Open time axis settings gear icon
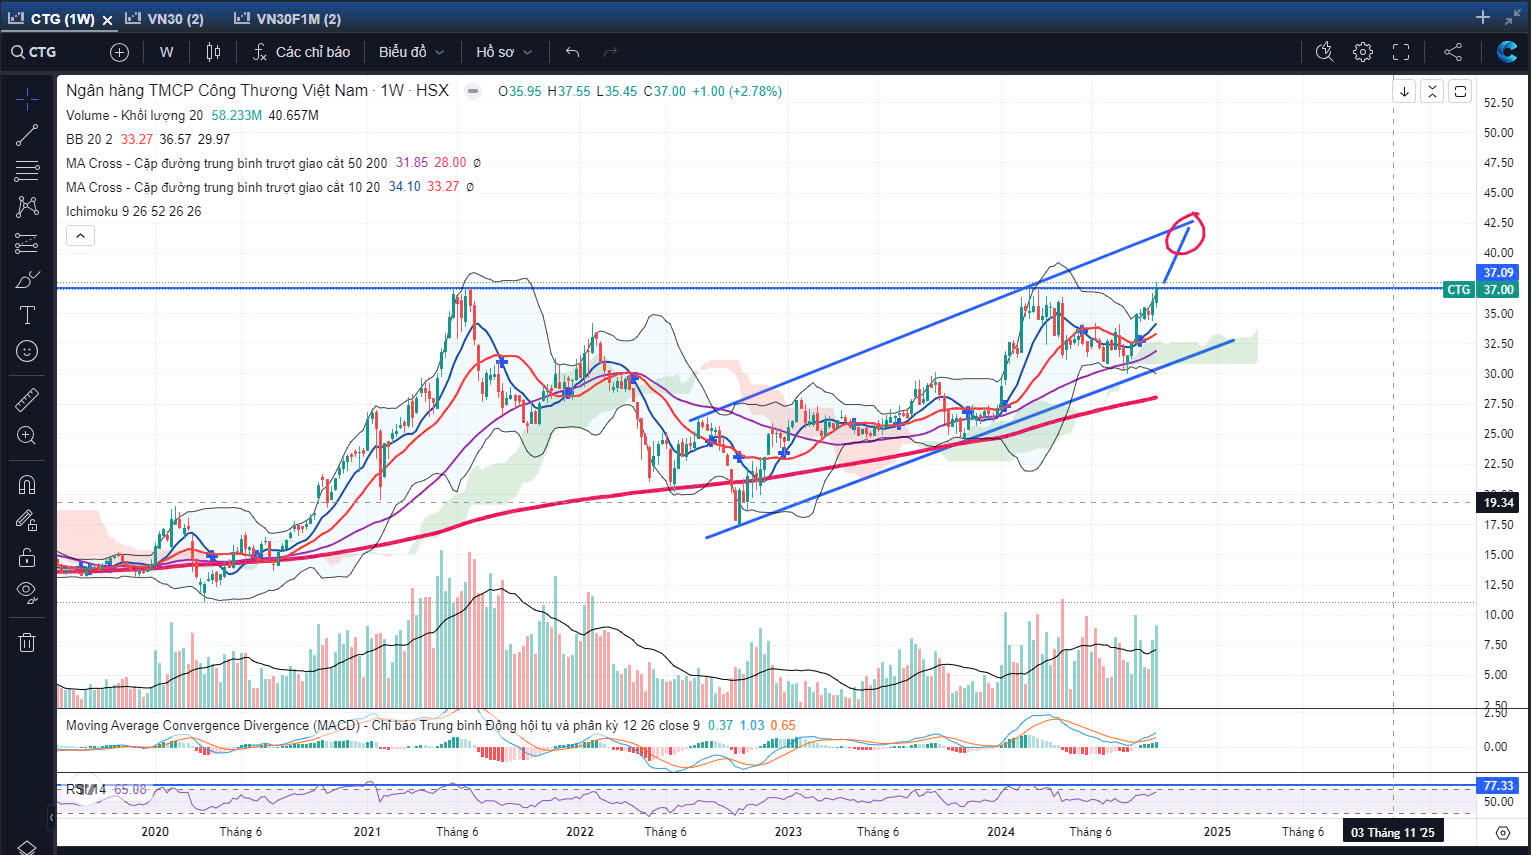Image resolution: width=1531 pixels, height=855 pixels. coord(1502,832)
